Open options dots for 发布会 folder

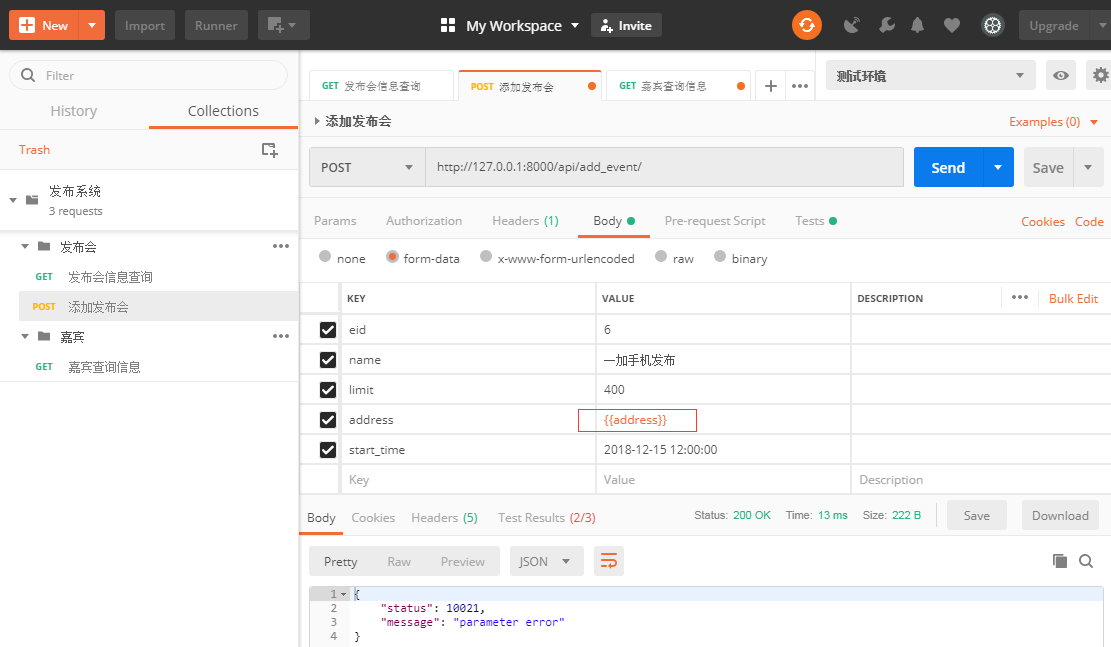pos(281,246)
